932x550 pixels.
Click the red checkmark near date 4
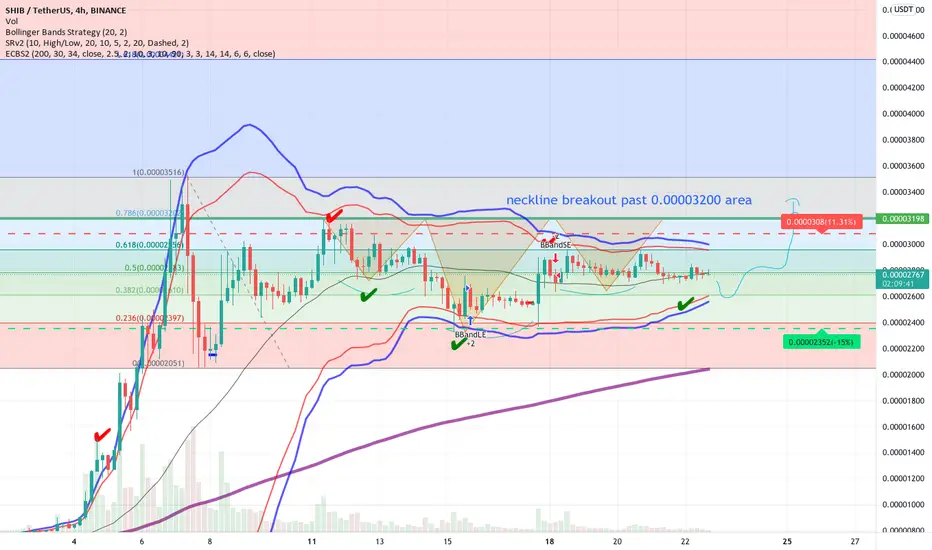[103, 435]
